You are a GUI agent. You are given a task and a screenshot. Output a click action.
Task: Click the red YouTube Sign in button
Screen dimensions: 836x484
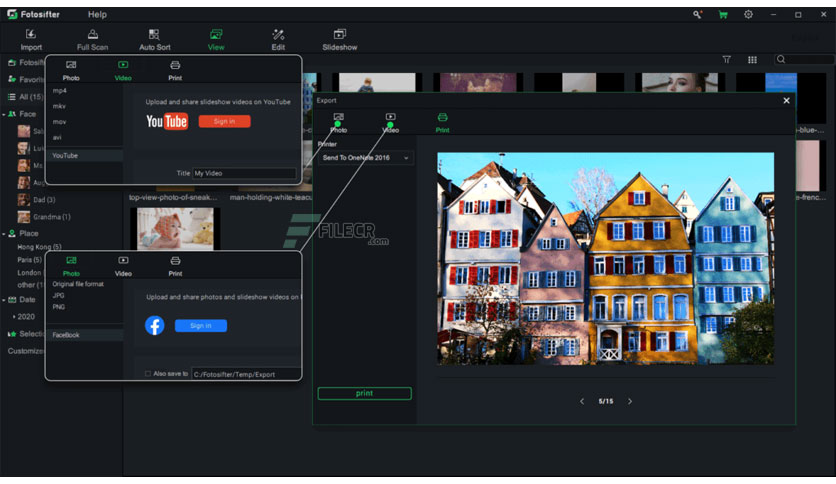(224, 122)
